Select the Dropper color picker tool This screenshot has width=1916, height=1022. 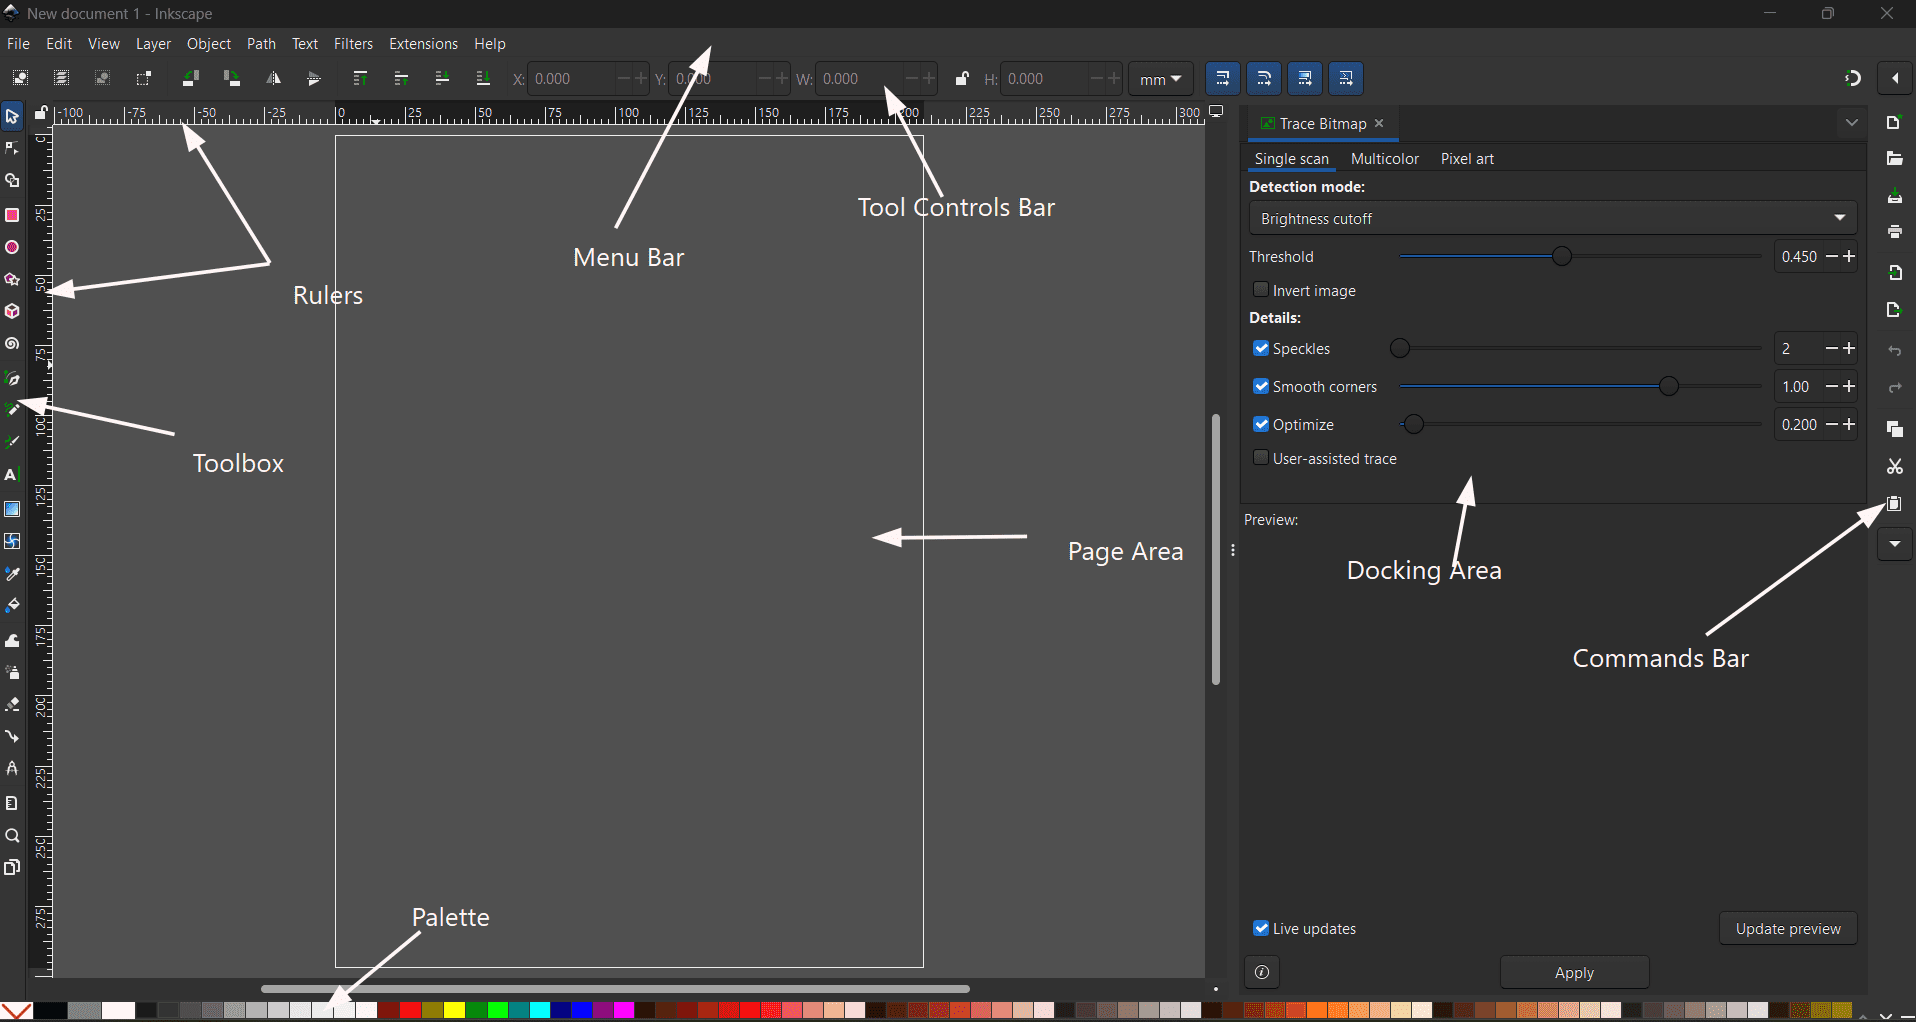coord(12,574)
